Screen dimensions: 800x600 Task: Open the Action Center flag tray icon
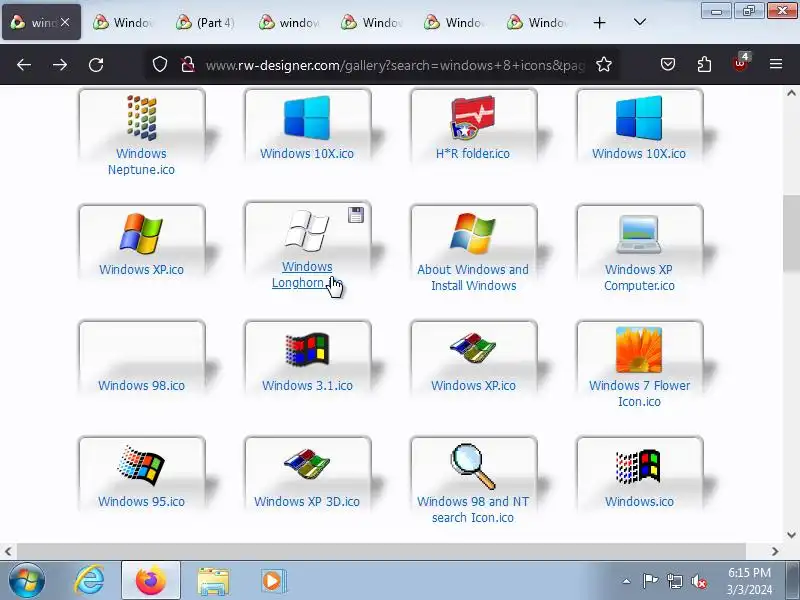(x=650, y=581)
